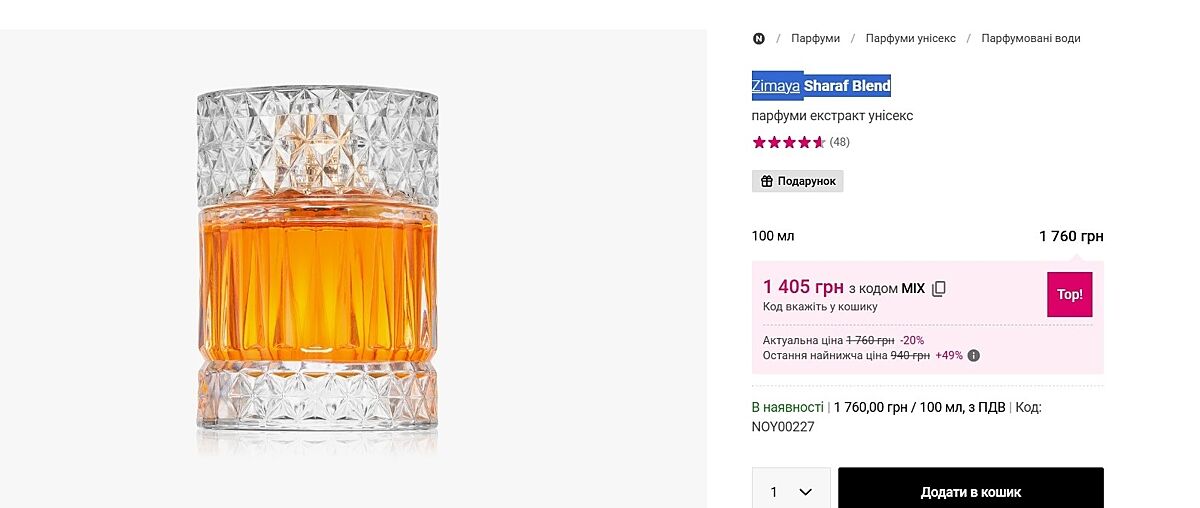This screenshot has width=1200, height=508.
Task: Click the gift icon on Подарунок badge
Action: pos(767,181)
